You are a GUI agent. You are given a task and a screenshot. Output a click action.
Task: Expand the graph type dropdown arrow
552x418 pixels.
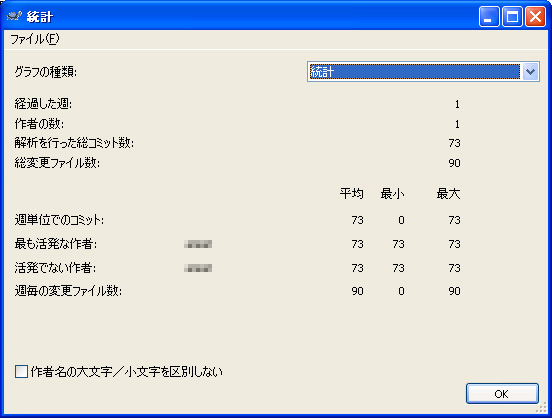pos(530,72)
